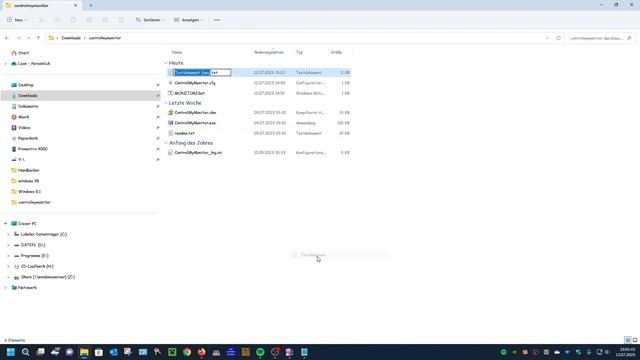Switch to large icons view in status bar
The height and width of the screenshot is (360, 640).
(635, 340)
